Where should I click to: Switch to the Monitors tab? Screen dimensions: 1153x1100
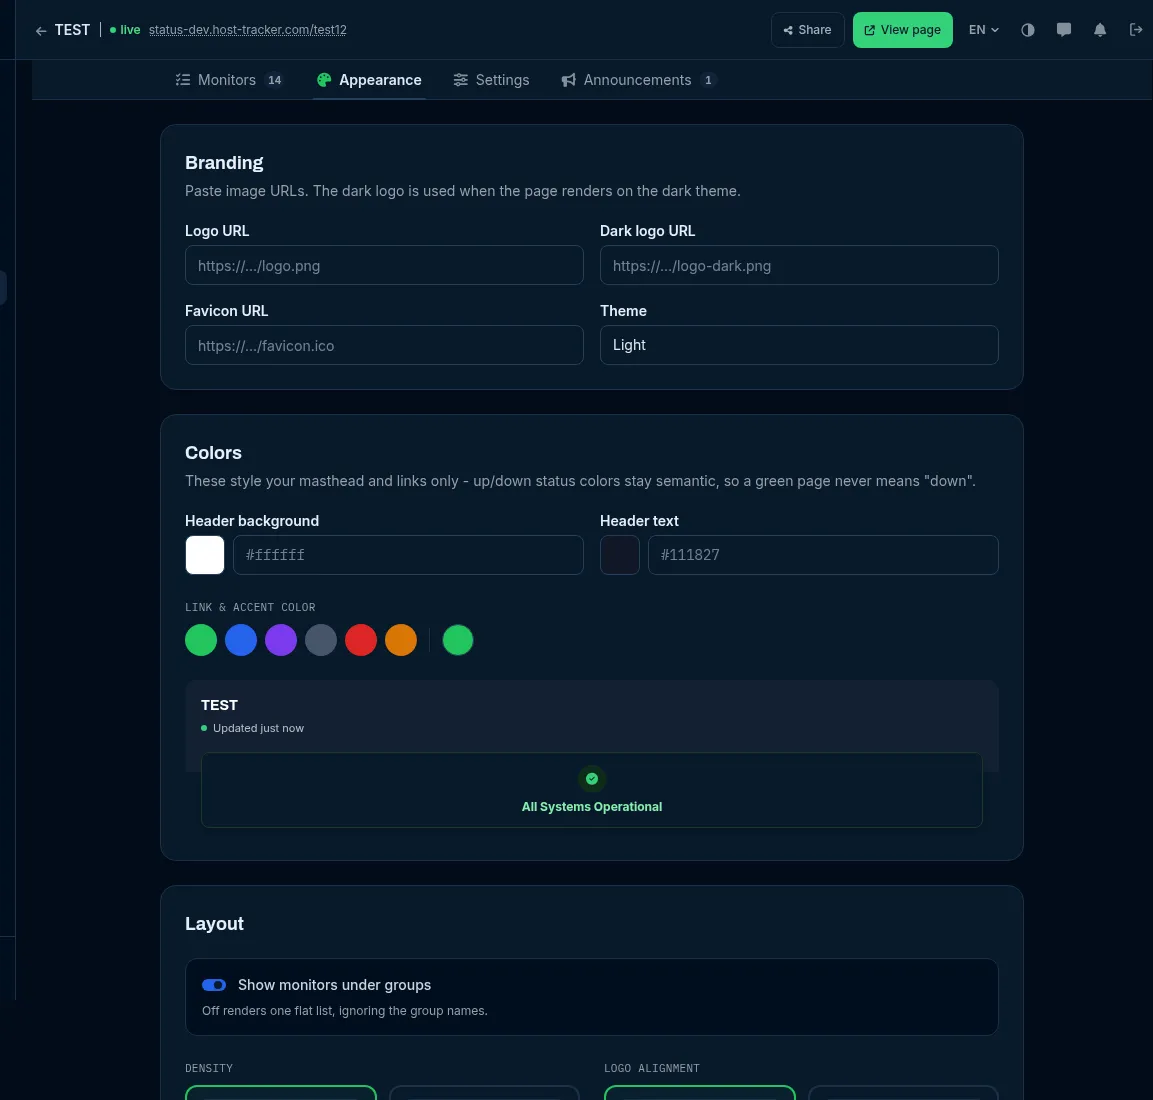229,80
